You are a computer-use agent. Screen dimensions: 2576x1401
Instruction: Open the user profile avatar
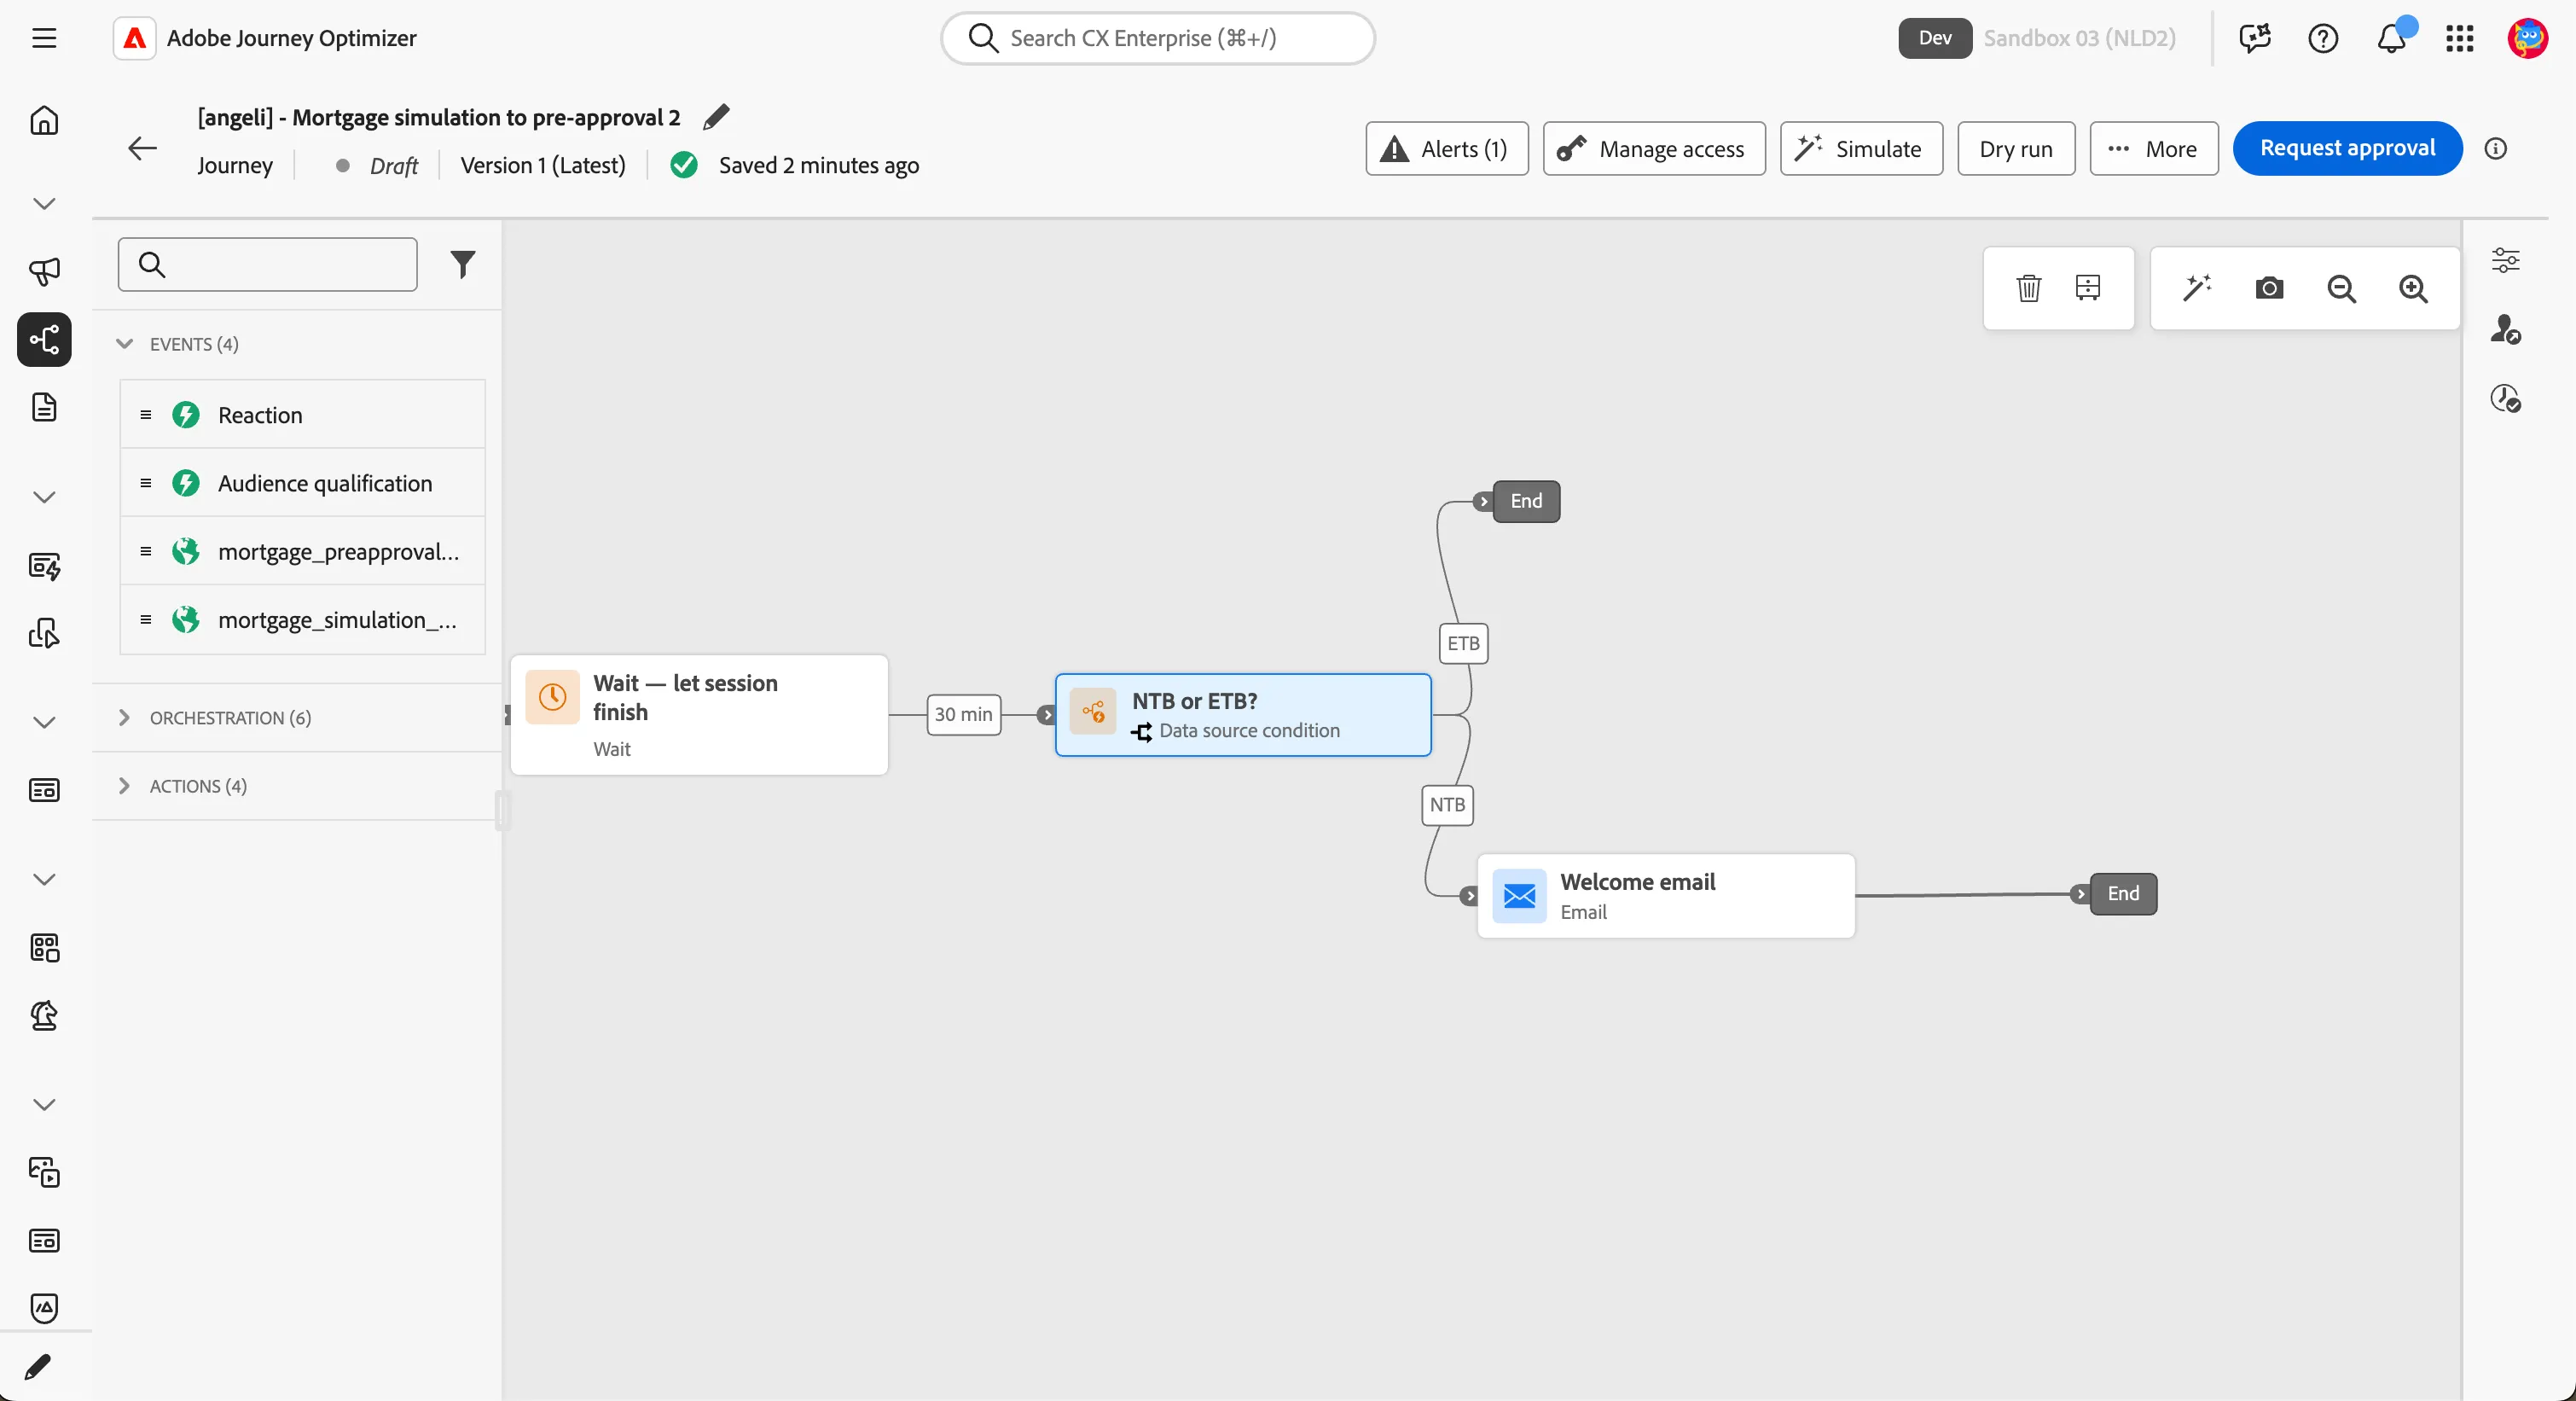[x=2527, y=38]
